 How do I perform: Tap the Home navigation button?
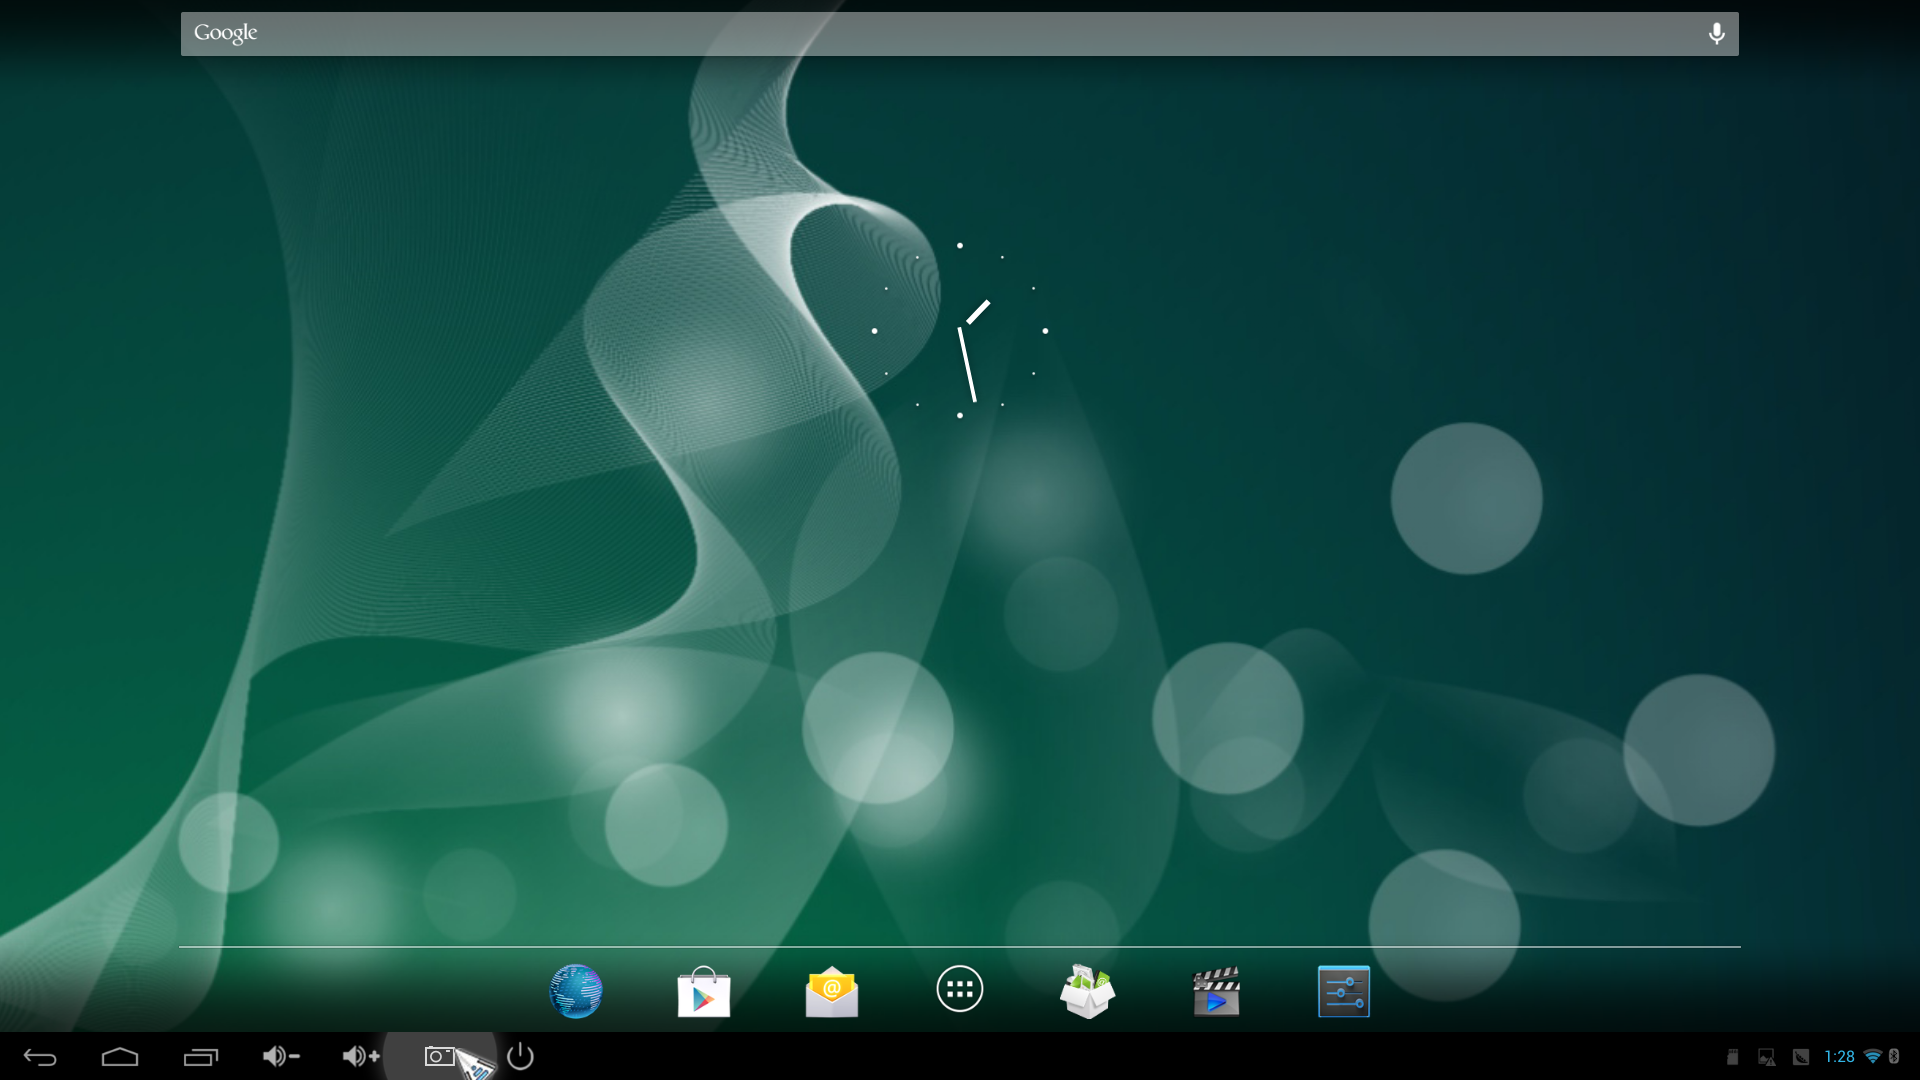pyautogui.click(x=120, y=1057)
